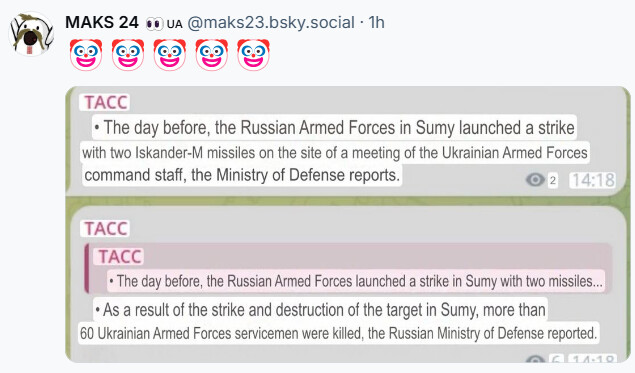Click the second clown emoji
The image size is (635, 373).
pos(128,55)
